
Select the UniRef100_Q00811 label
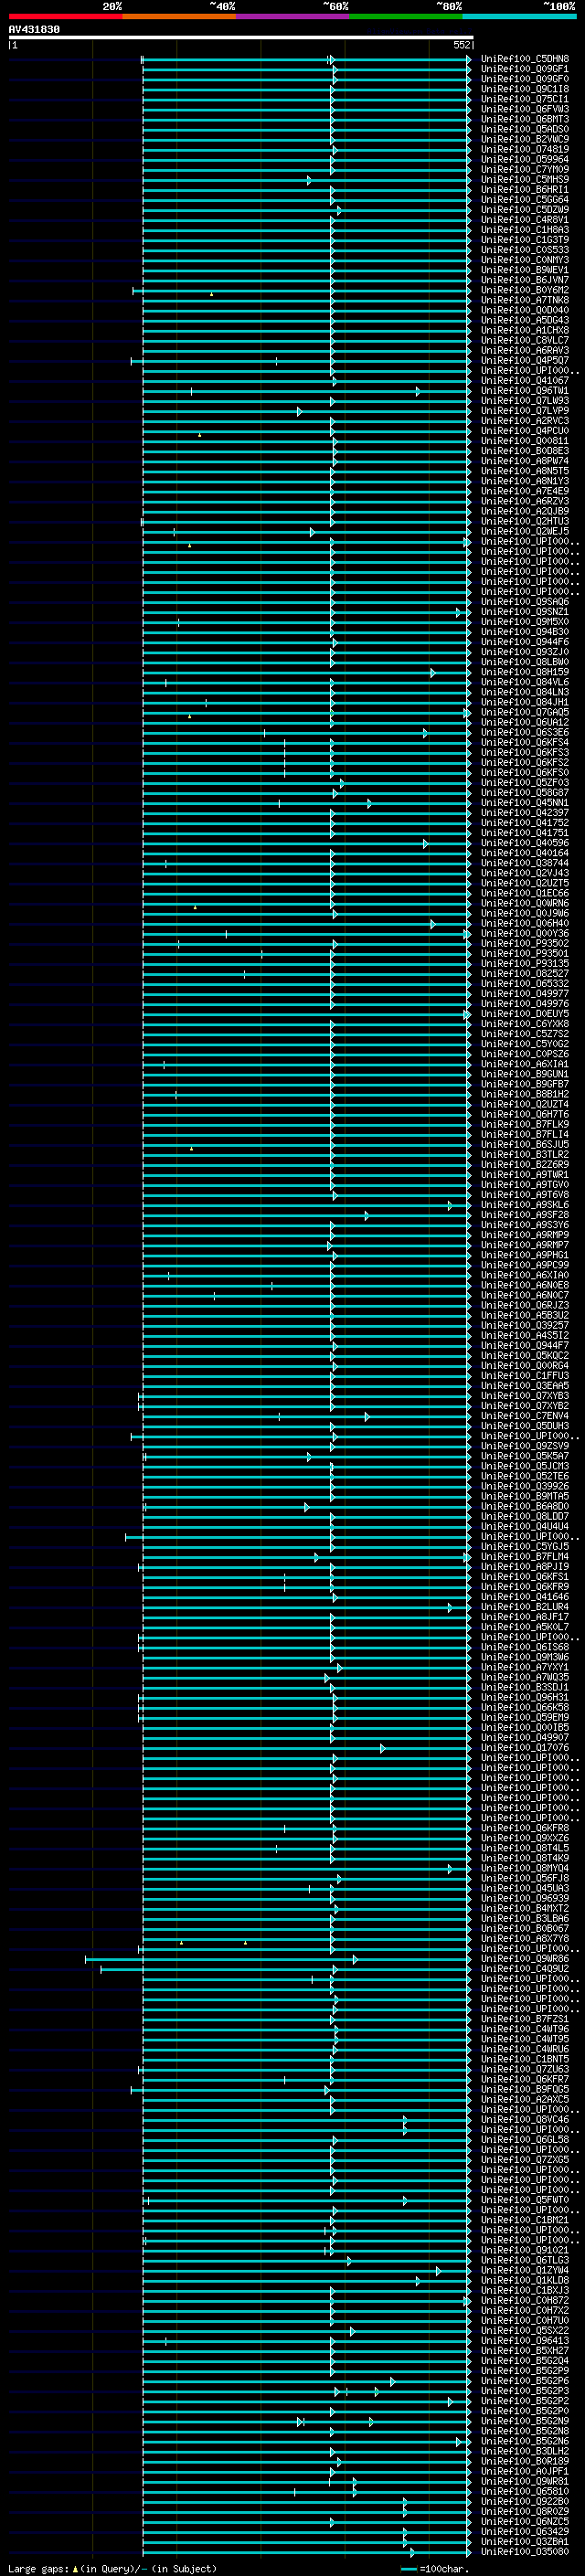pos(525,441)
